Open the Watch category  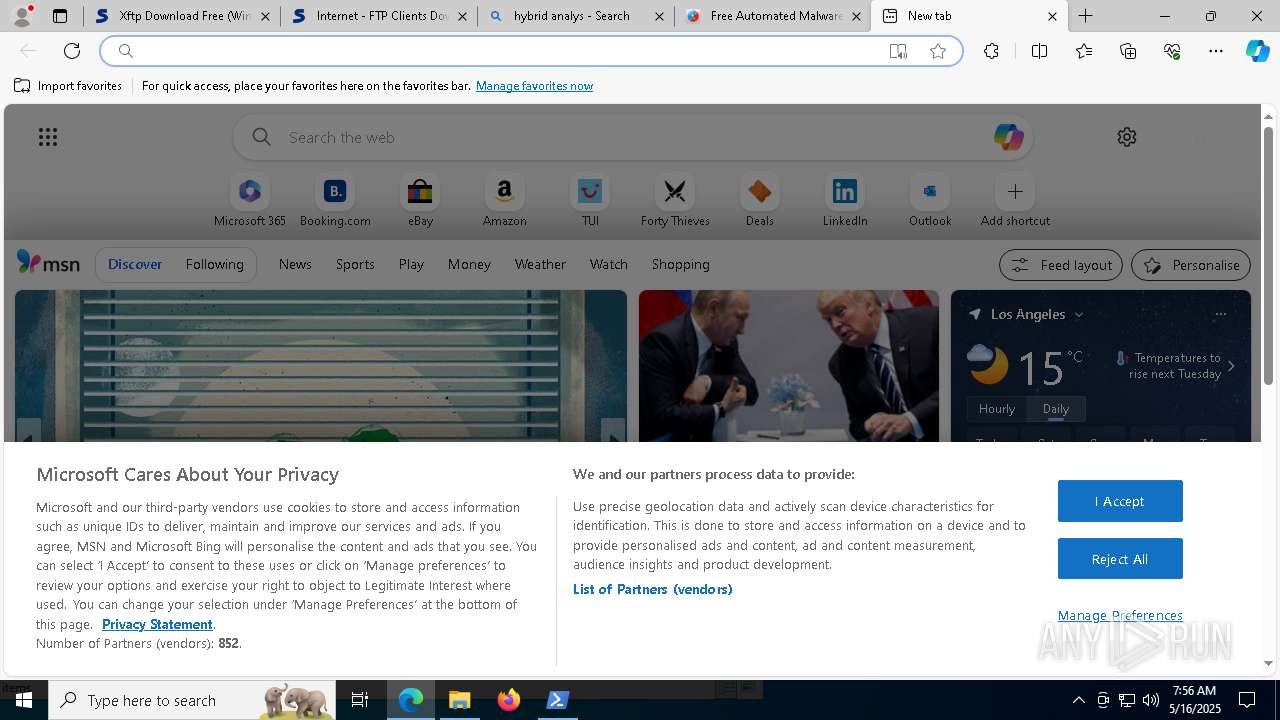(609, 264)
